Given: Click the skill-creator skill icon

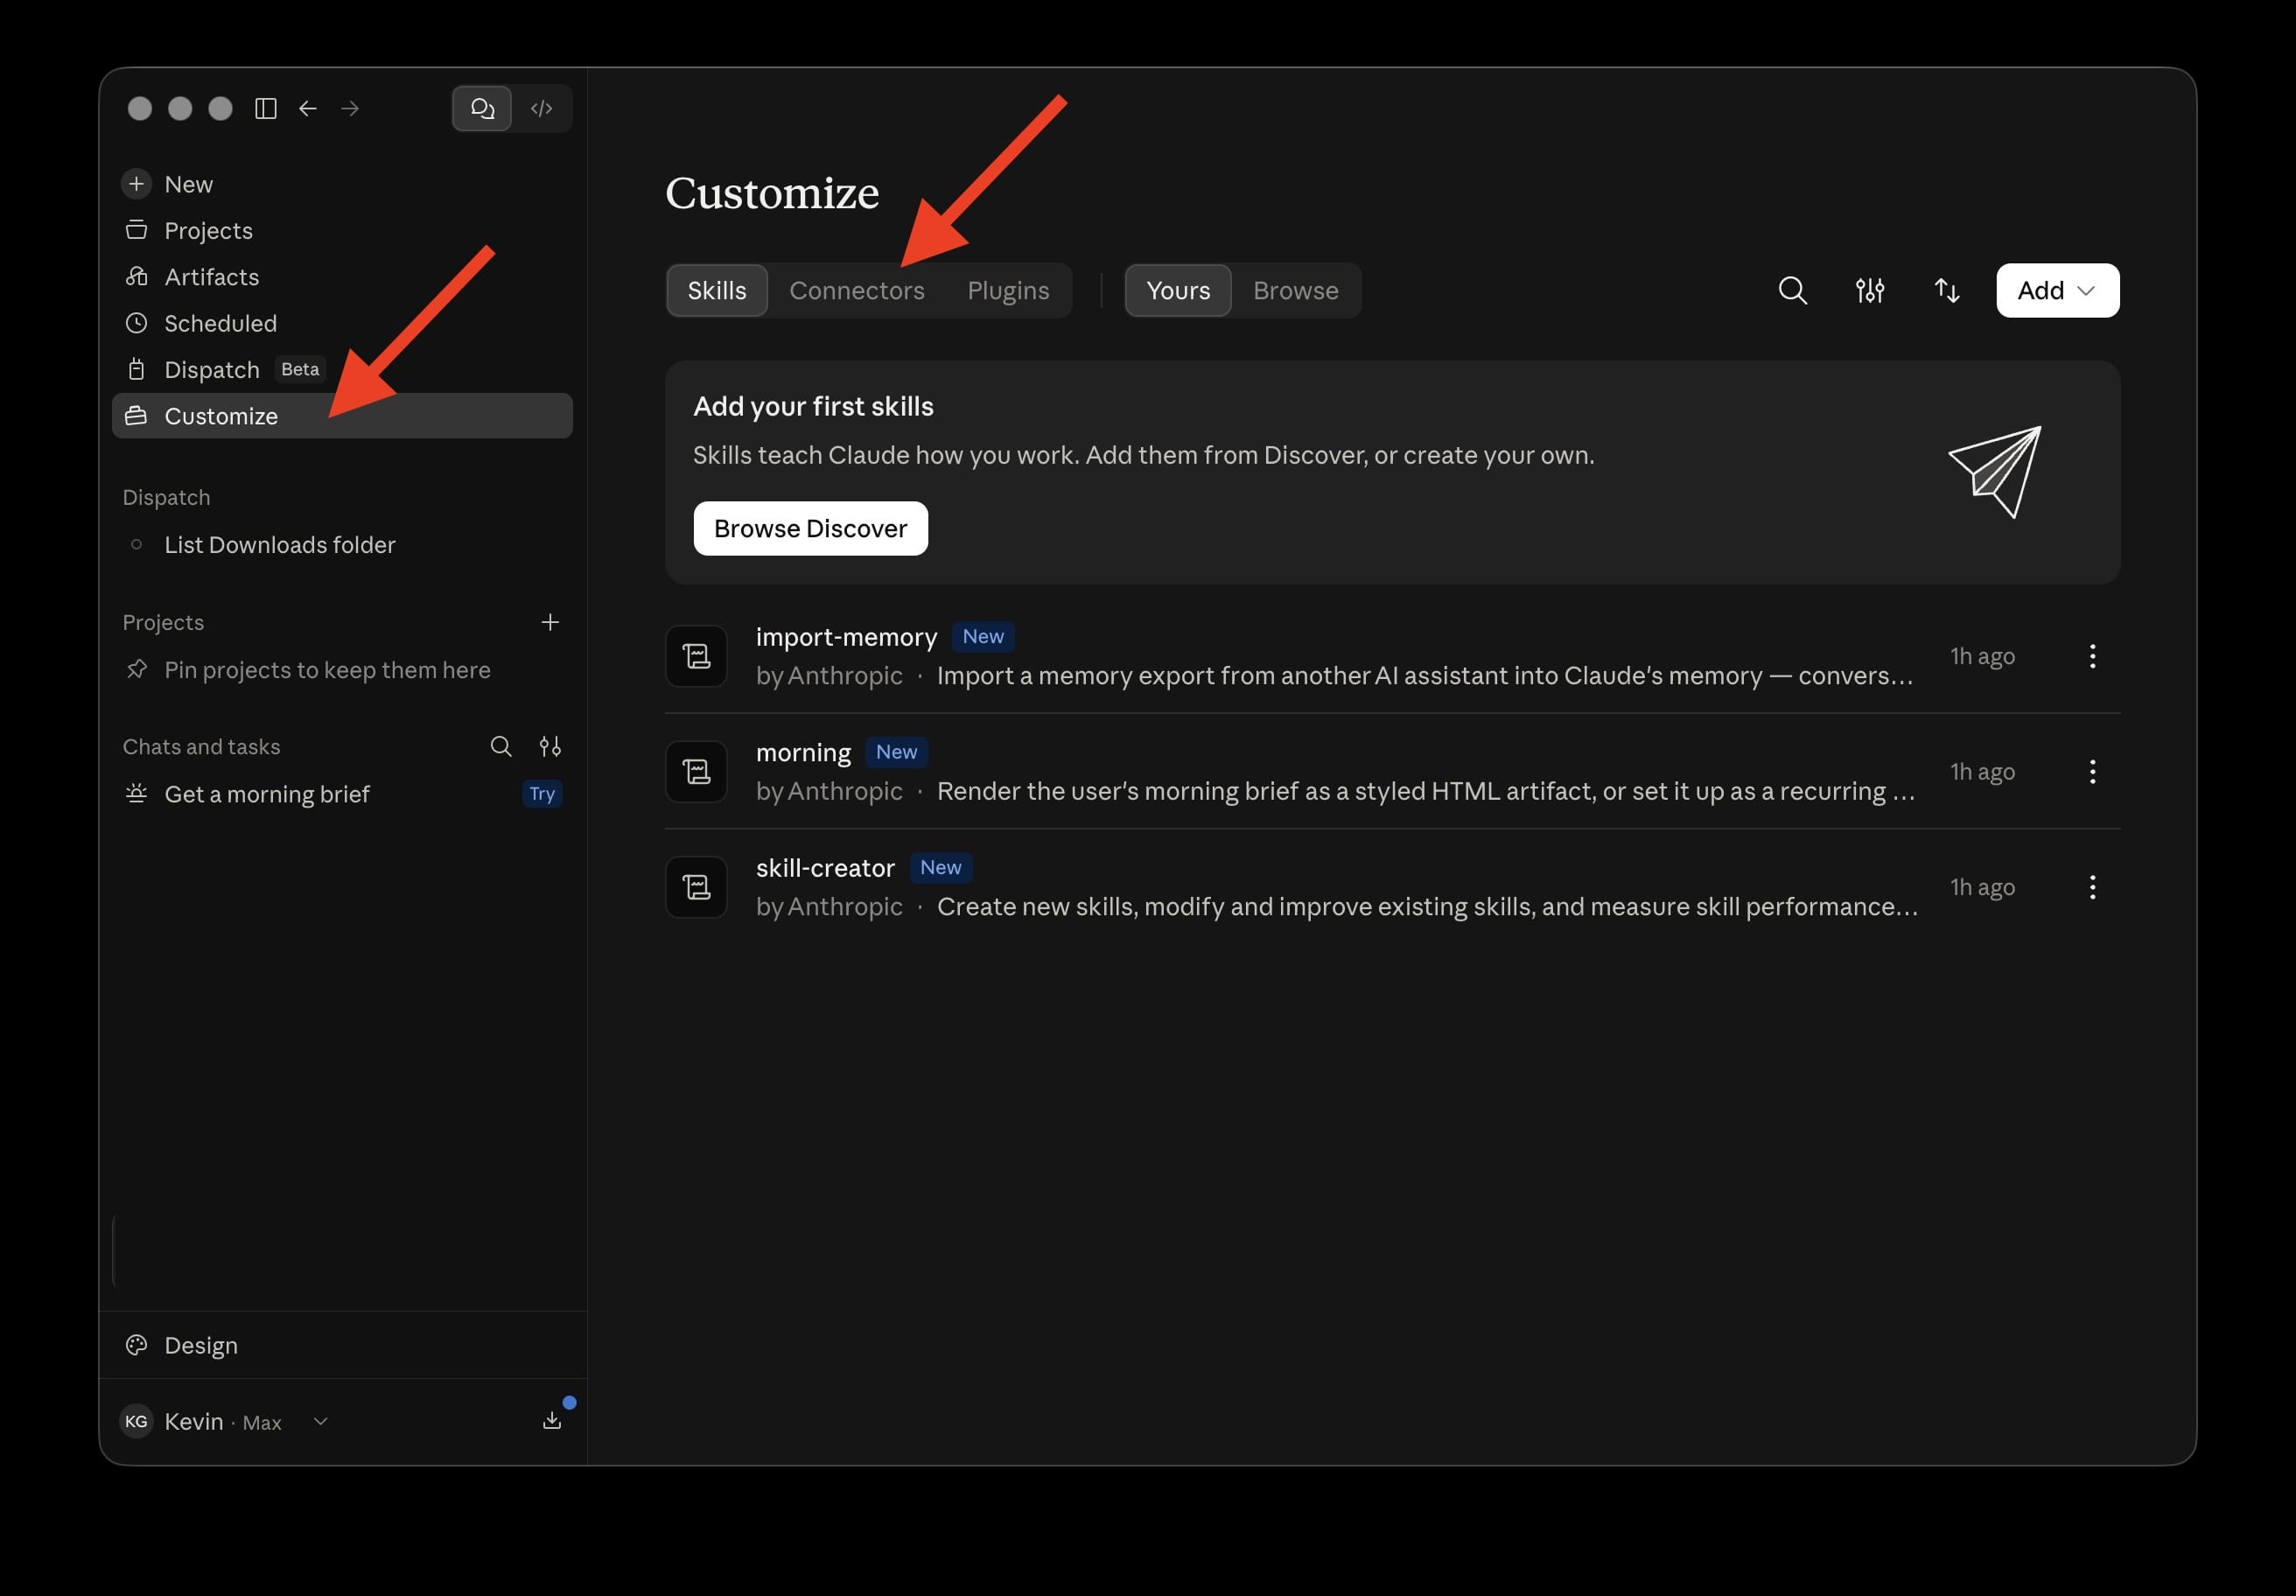Looking at the screenshot, I should (x=697, y=887).
